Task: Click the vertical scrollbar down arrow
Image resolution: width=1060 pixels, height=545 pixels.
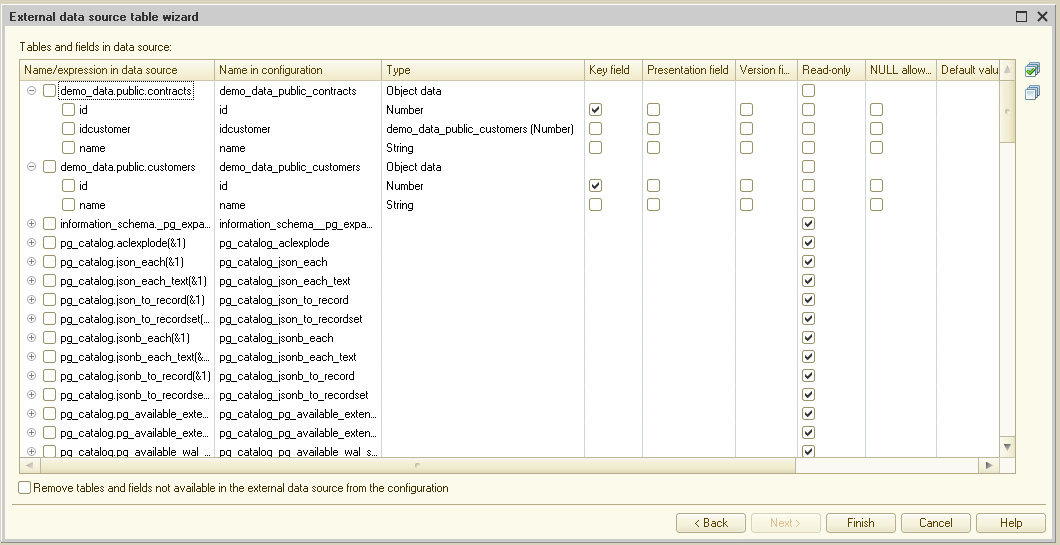Action: (x=1007, y=446)
